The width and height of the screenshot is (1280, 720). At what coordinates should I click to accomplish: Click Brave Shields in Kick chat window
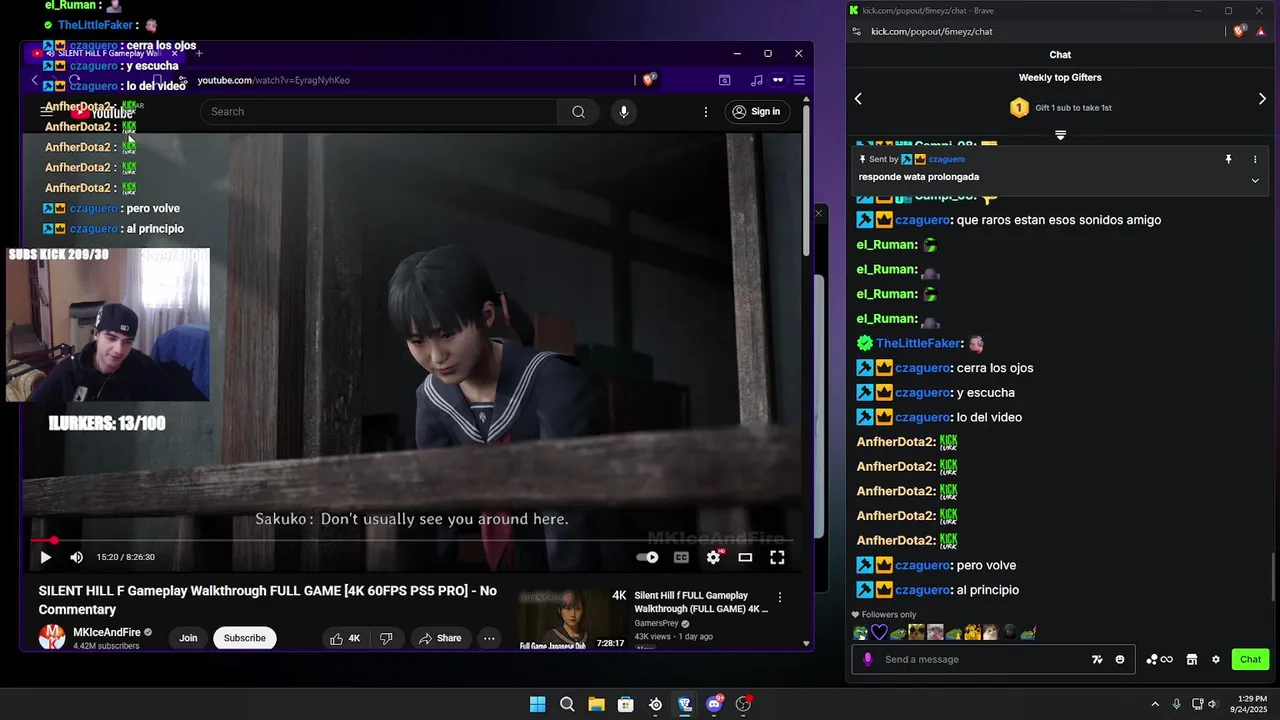[1240, 31]
